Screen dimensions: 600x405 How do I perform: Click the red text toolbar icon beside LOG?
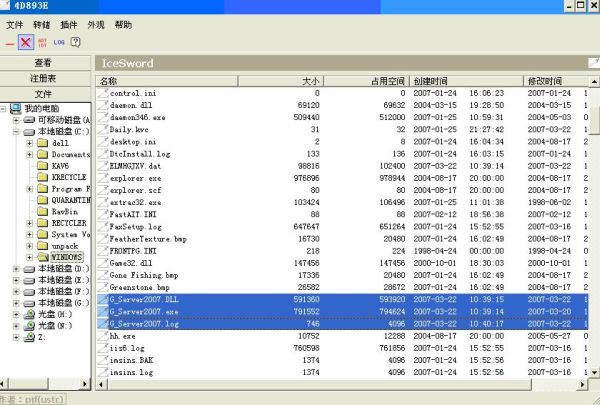(x=42, y=42)
